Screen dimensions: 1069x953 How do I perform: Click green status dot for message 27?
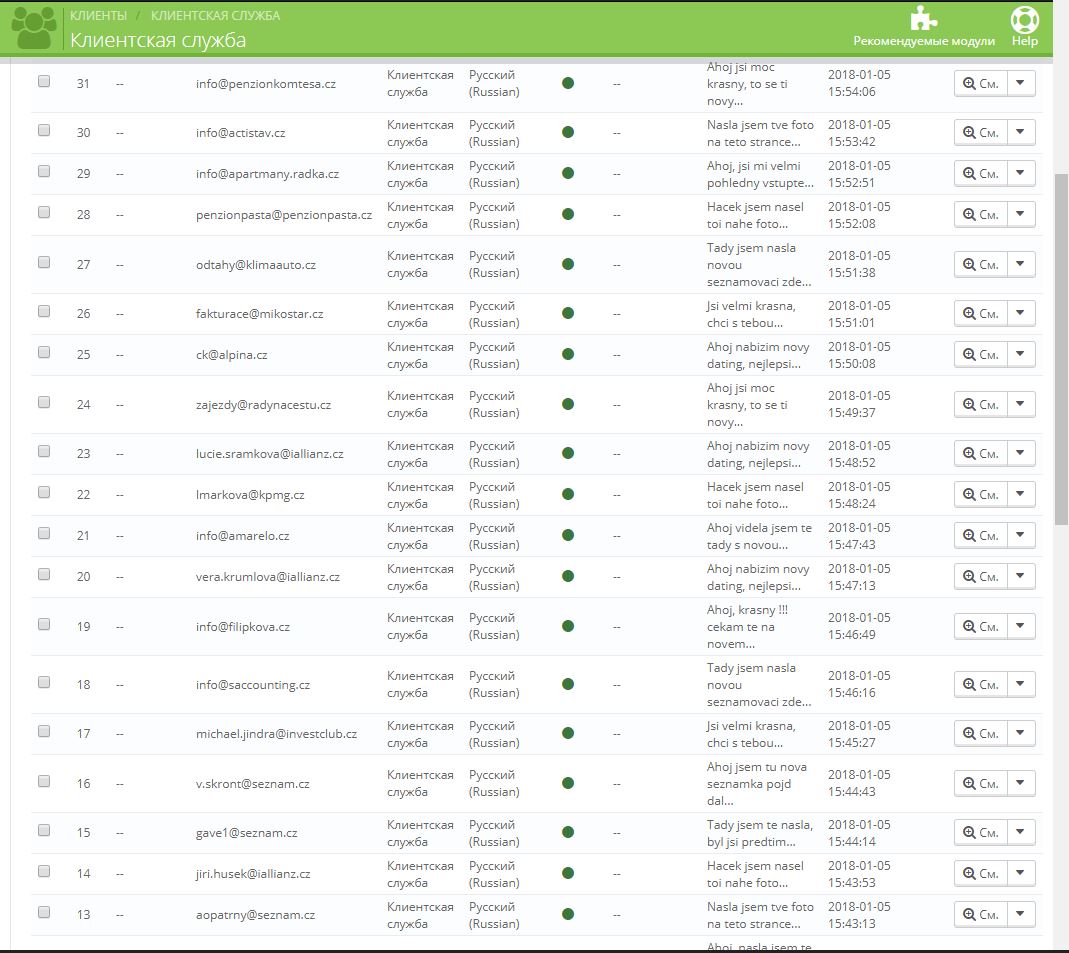coord(568,264)
